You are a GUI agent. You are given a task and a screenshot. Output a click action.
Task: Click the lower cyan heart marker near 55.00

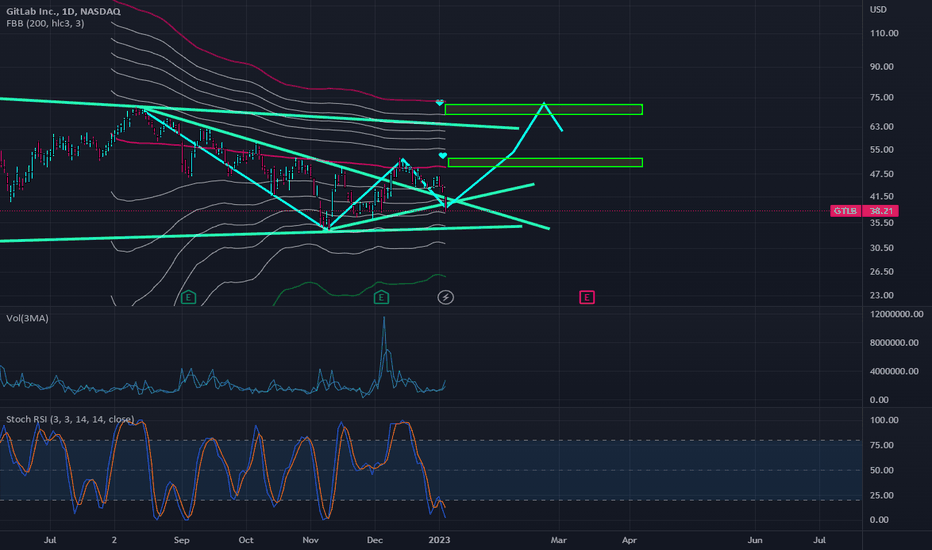click(443, 156)
